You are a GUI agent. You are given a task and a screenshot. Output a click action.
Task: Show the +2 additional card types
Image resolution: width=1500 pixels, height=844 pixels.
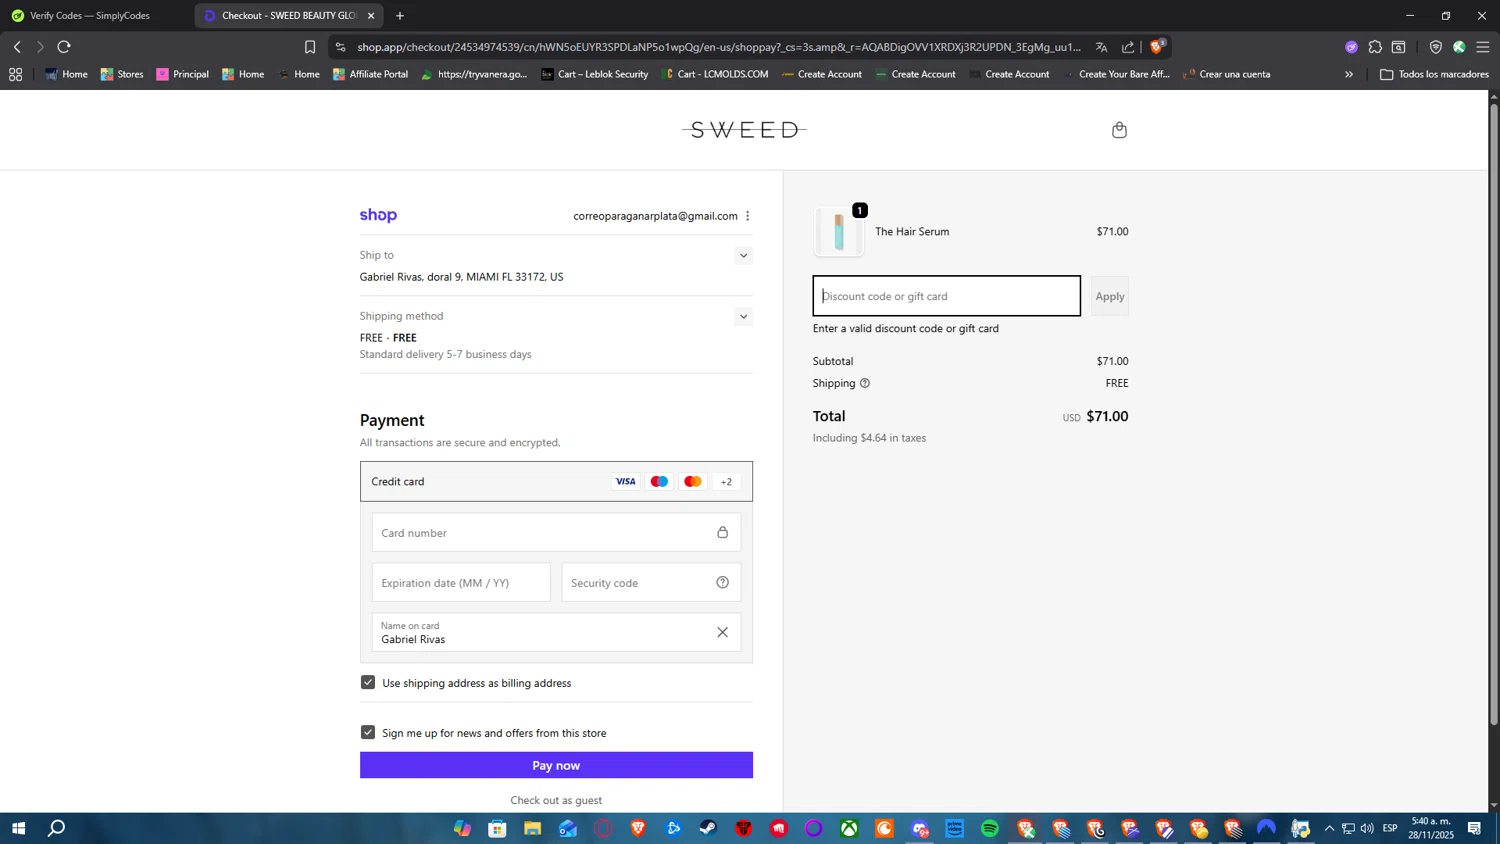click(x=727, y=482)
